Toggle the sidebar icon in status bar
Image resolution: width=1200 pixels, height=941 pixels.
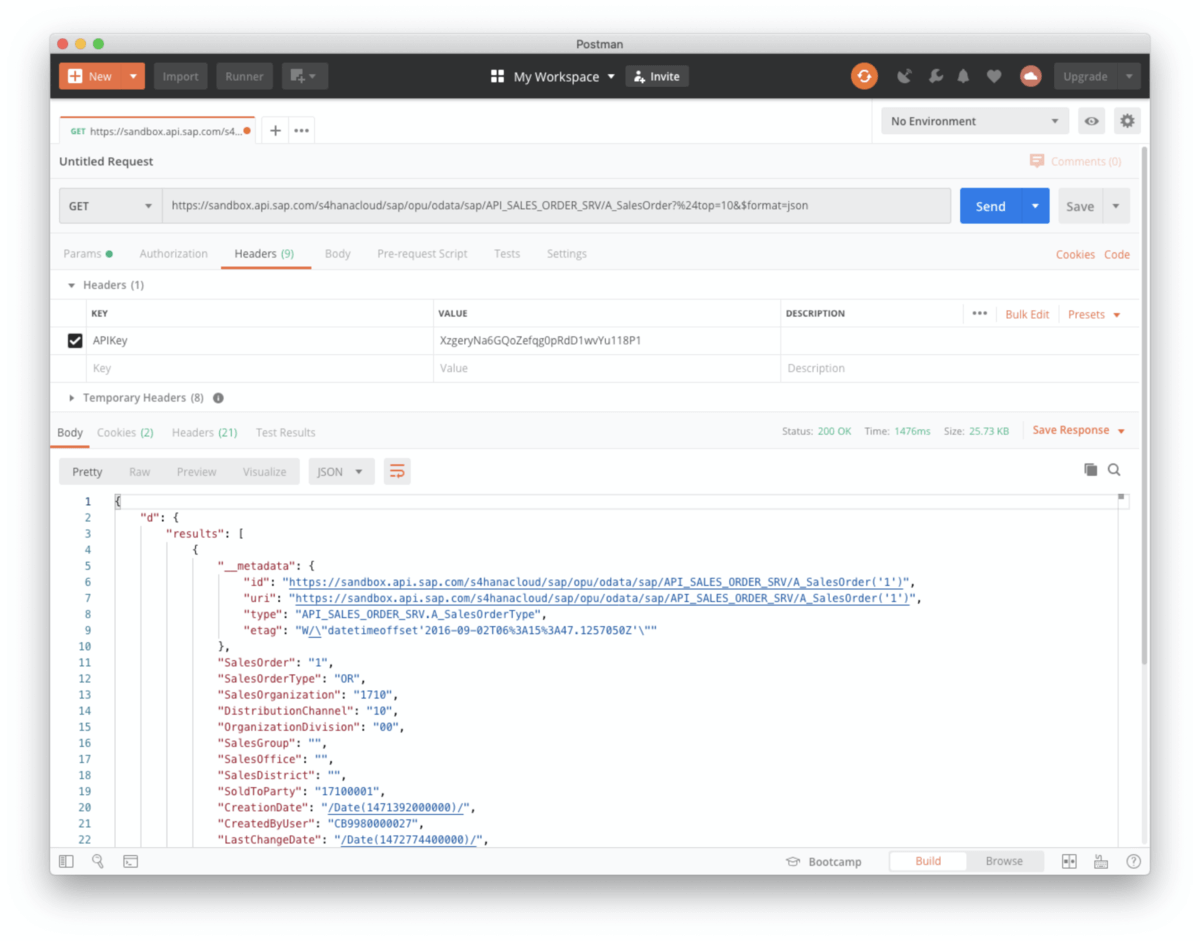(66, 861)
